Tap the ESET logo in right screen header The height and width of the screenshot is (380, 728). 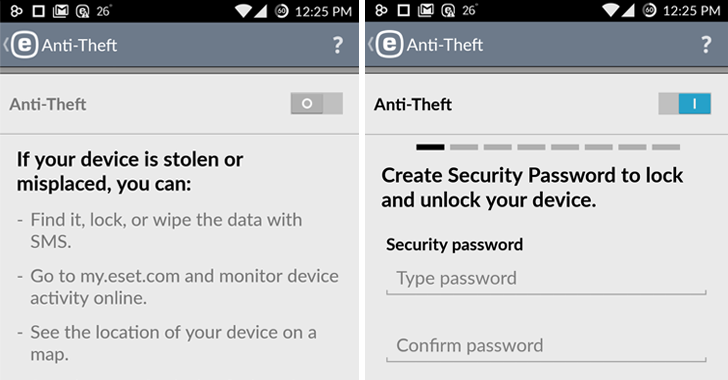click(389, 45)
